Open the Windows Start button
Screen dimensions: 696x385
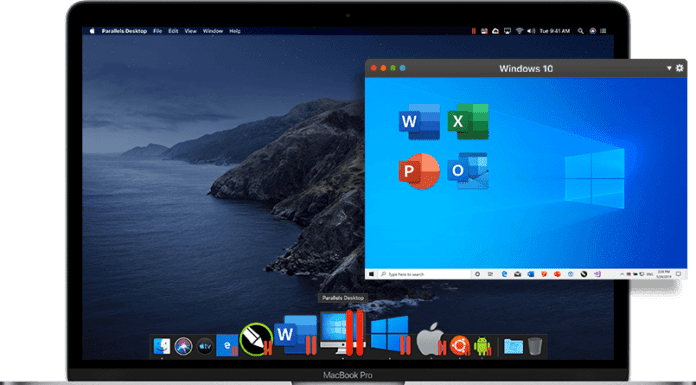coord(372,274)
